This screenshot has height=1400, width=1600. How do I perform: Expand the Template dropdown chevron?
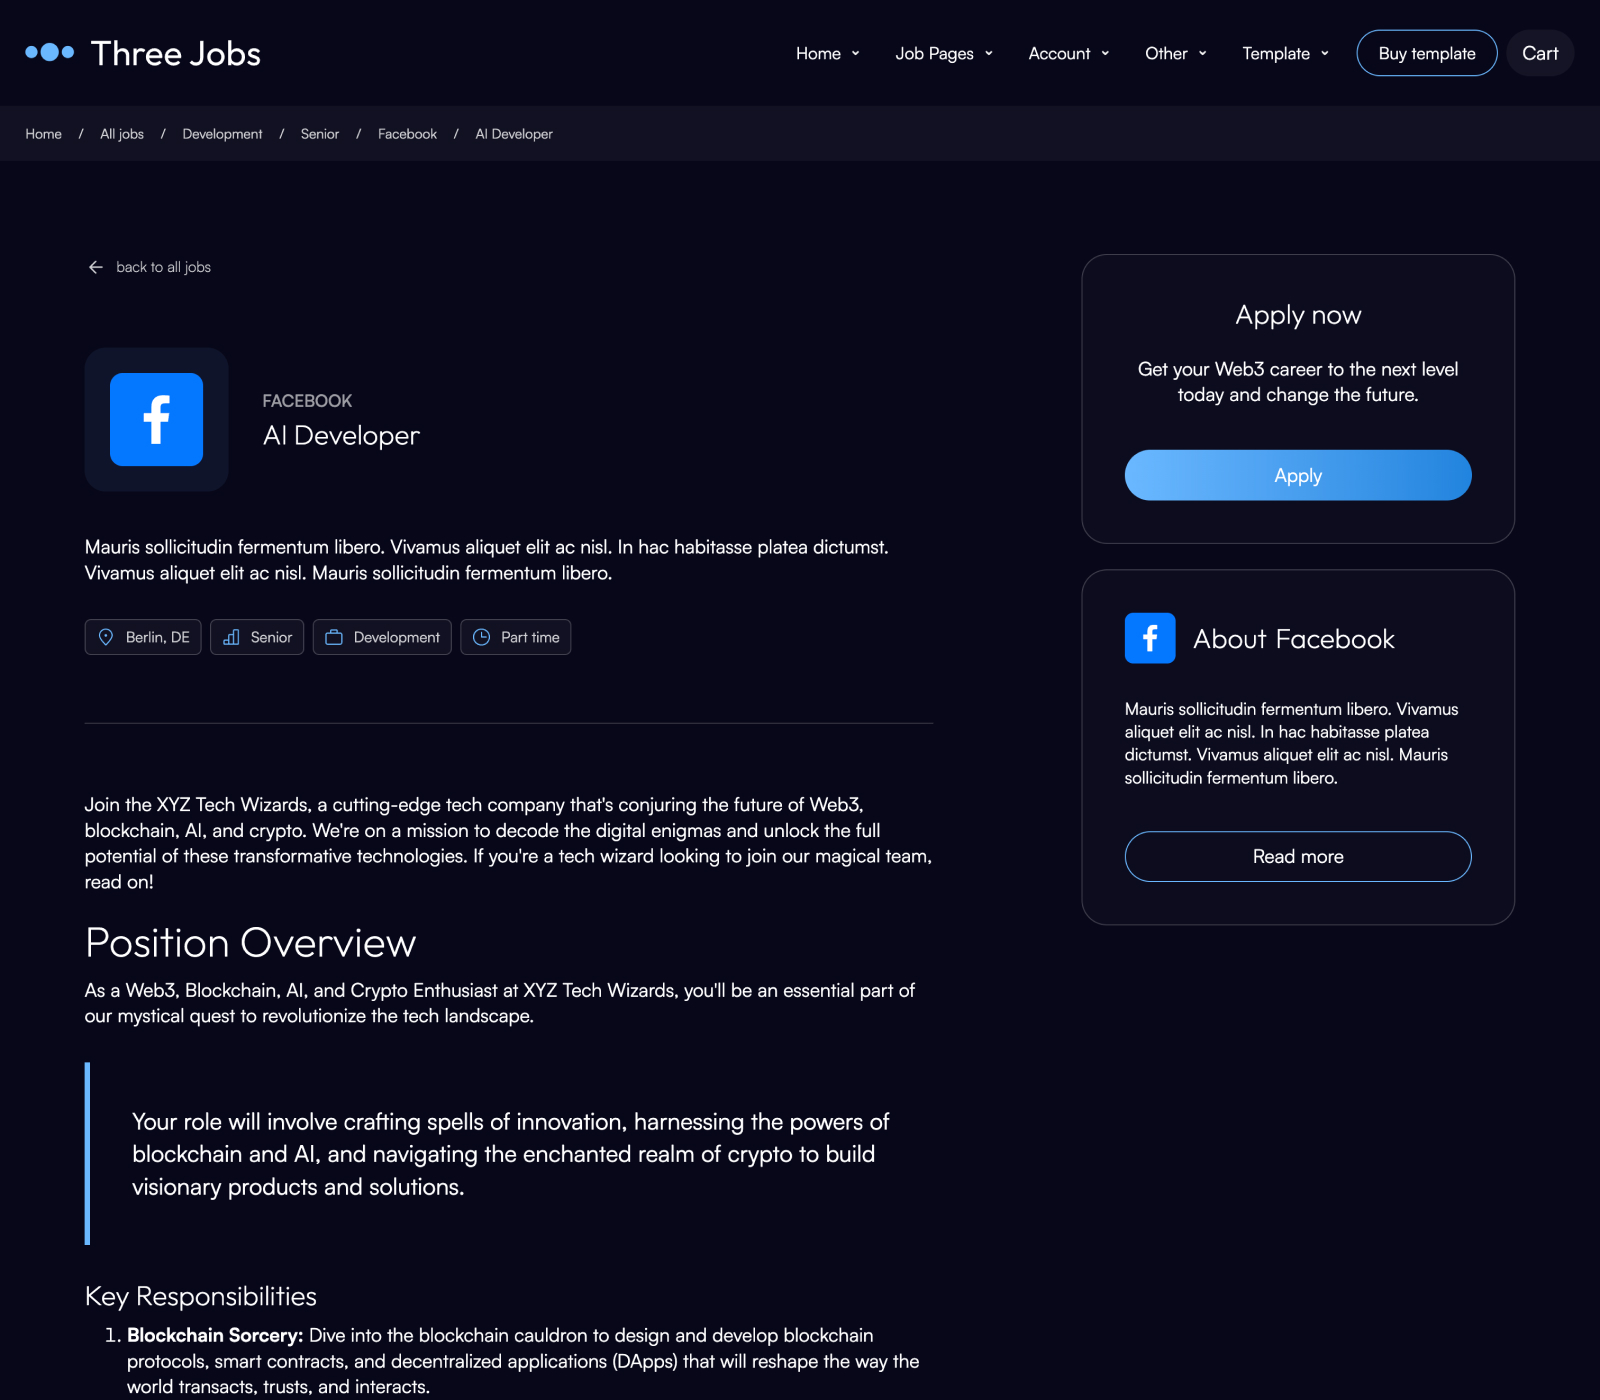(x=1325, y=54)
